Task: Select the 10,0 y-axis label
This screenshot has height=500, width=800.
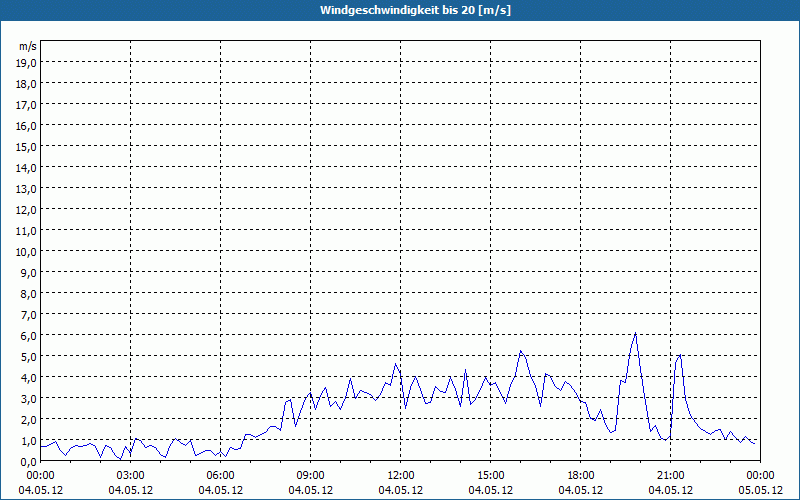Action: 27,252
